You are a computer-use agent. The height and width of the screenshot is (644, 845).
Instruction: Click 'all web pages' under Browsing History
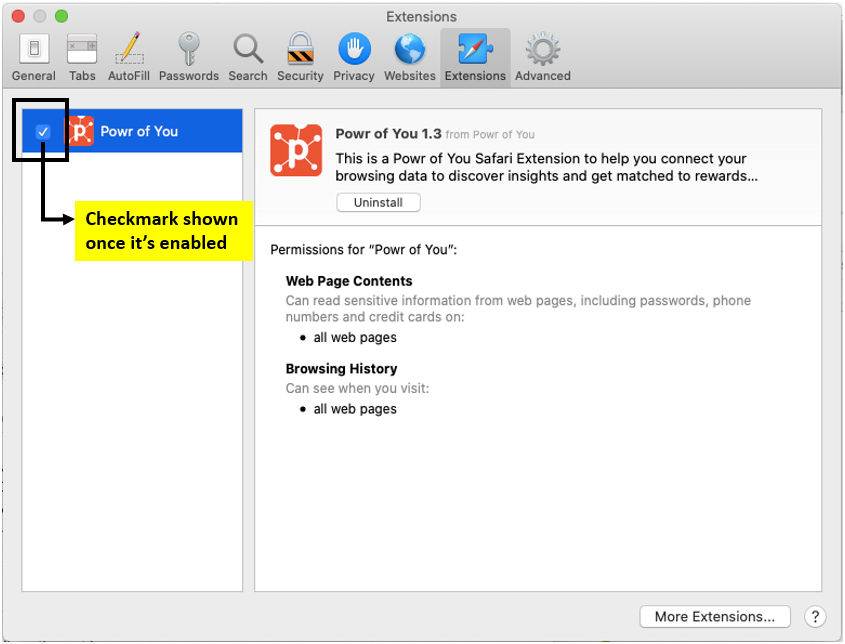click(x=355, y=410)
